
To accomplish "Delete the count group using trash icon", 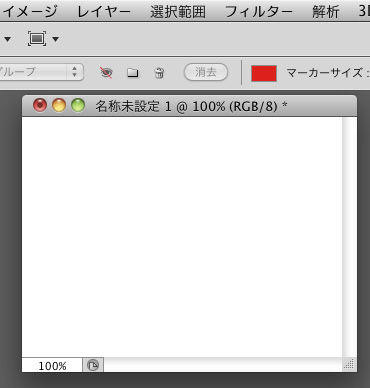I will pyautogui.click(x=159, y=73).
